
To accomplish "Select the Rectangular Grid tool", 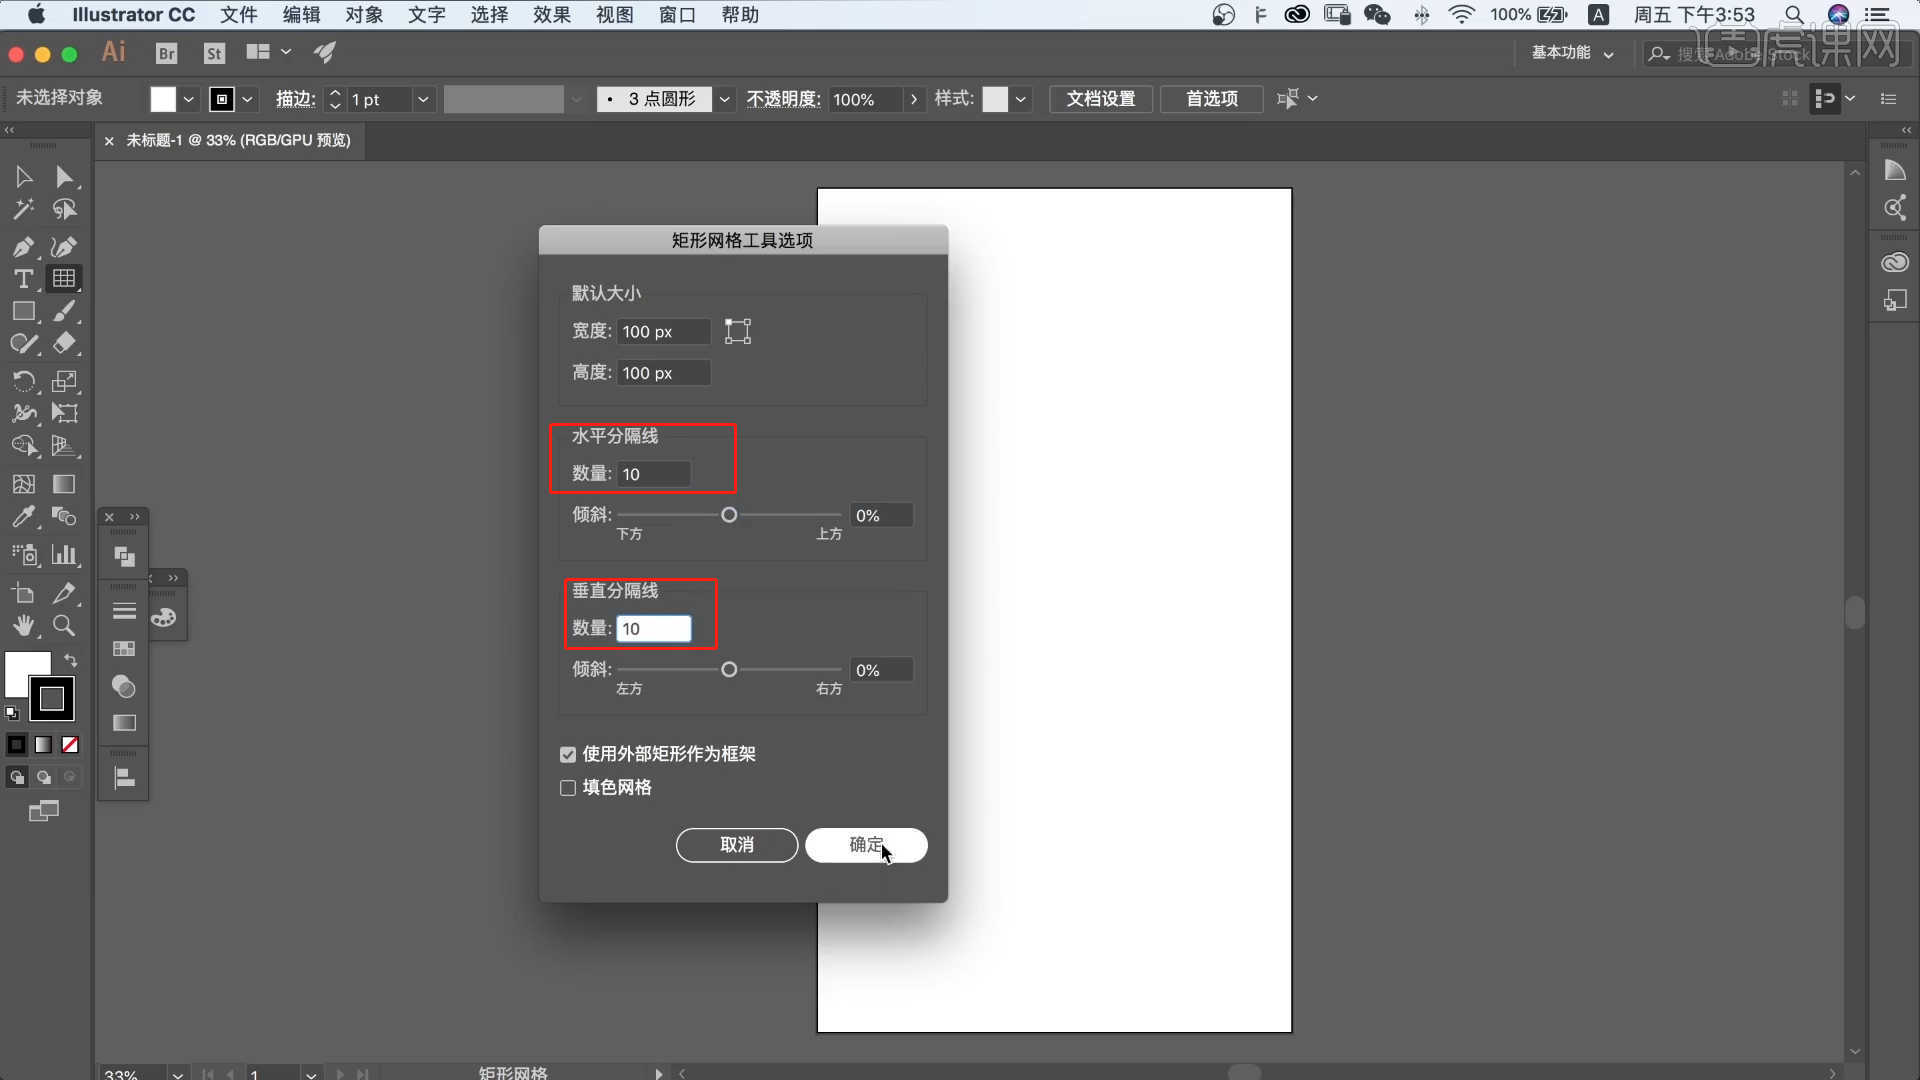I will pos(64,279).
